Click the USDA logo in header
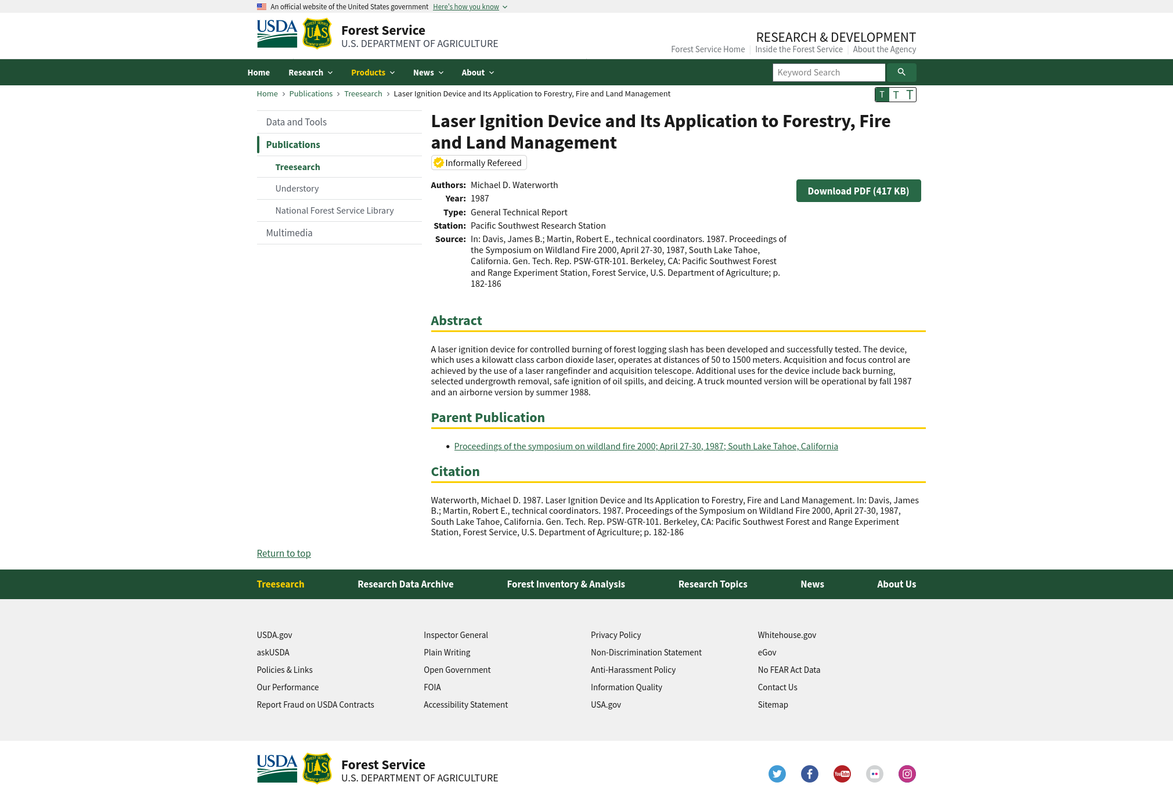The image size is (1173, 800). click(277, 34)
